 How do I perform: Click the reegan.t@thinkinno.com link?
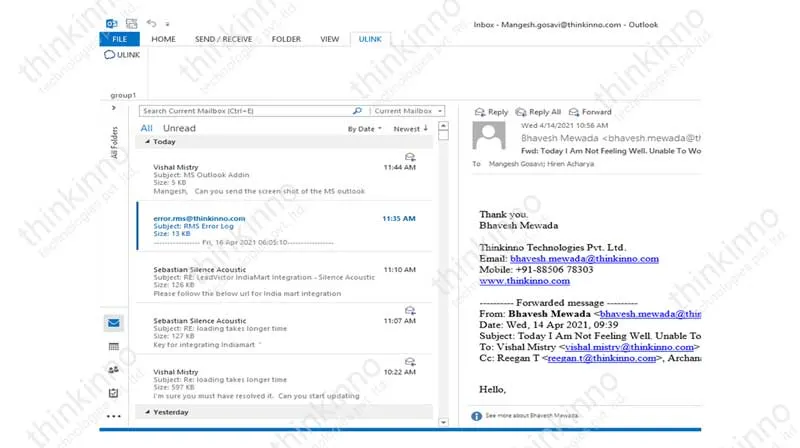tap(602, 358)
